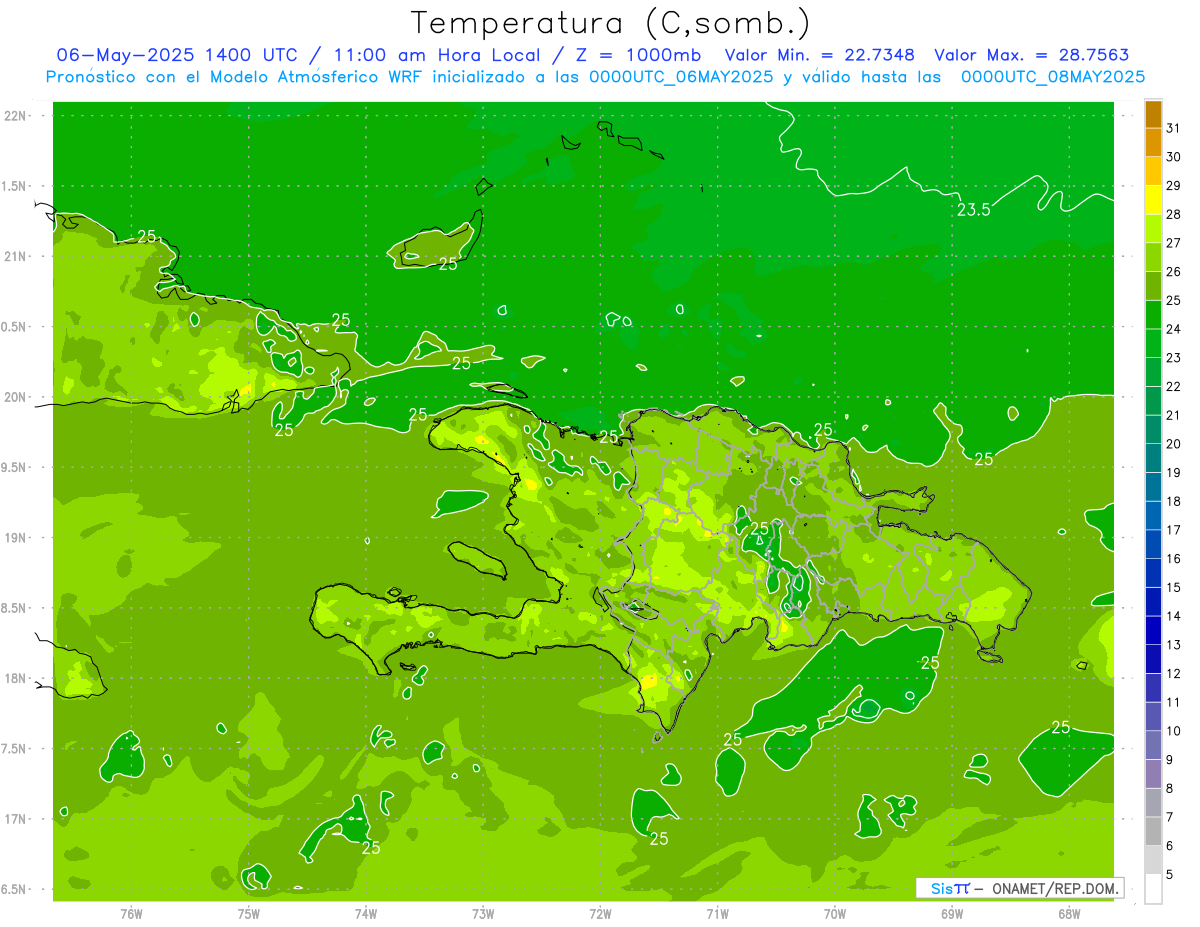Click the 68W longitude axis label
The width and height of the screenshot is (1200, 927).
1069,914
